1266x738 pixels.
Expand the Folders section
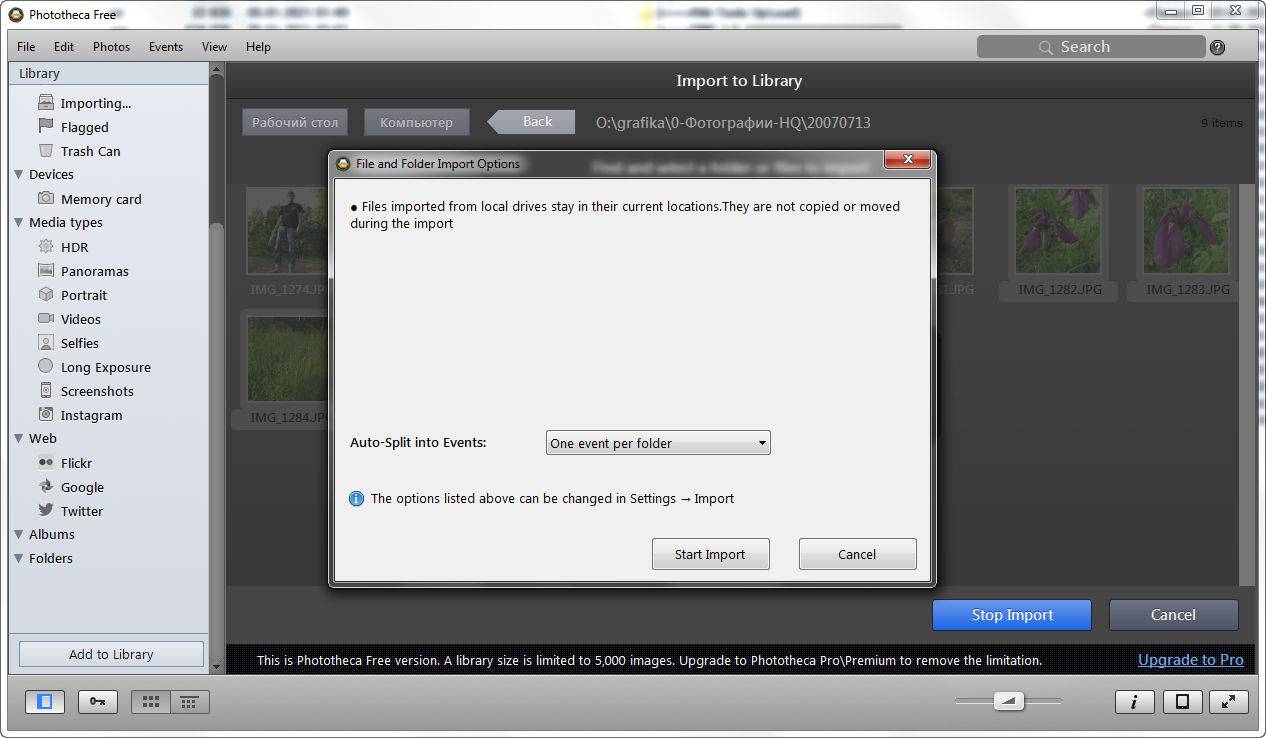[18, 558]
